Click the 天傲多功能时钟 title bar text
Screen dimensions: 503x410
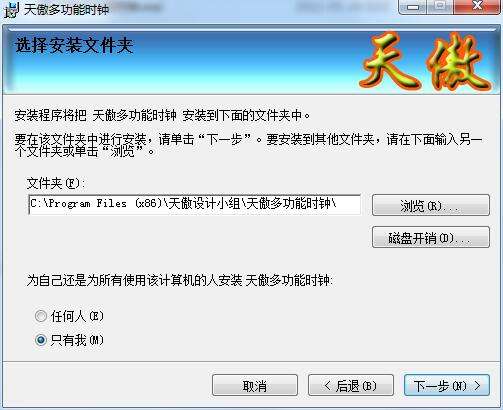click(66, 9)
